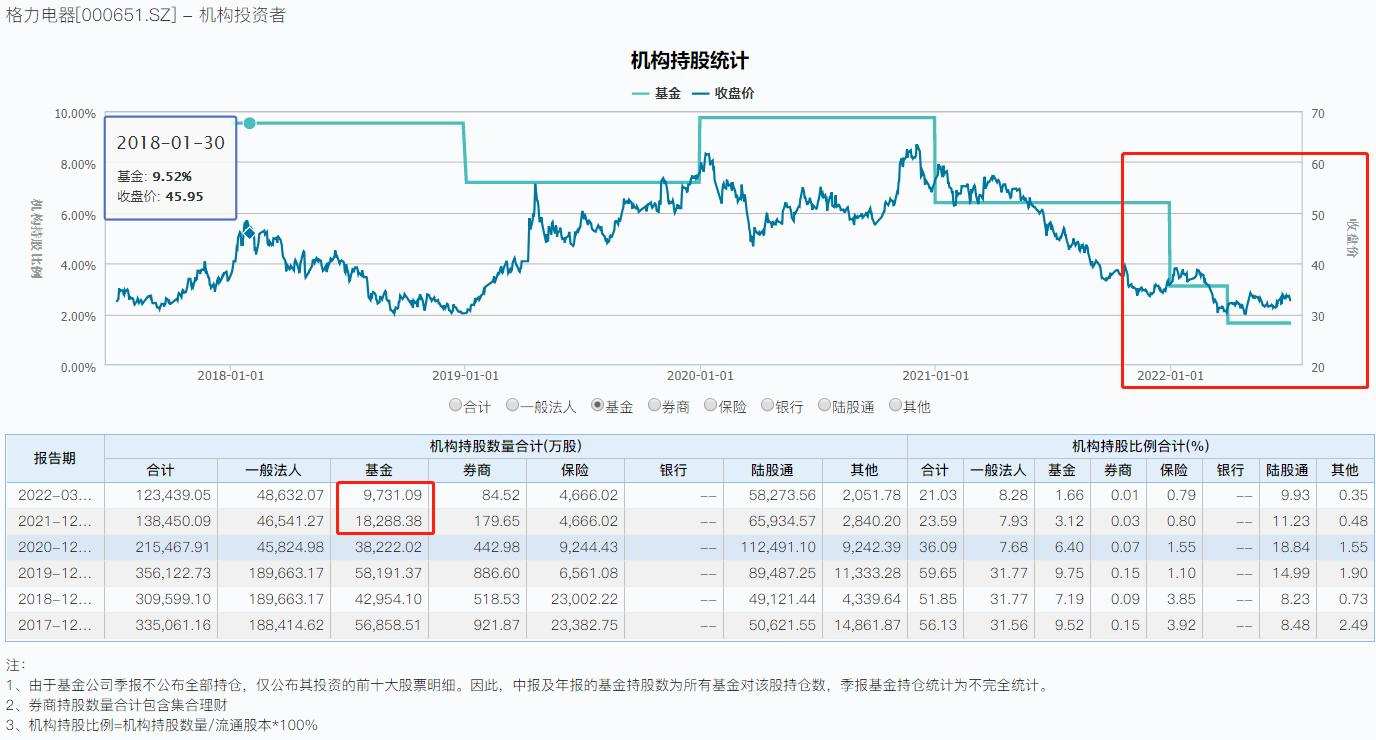Click the cell 58,273.56
This screenshot has width=1376, height=740.
[x=783, y=495]
